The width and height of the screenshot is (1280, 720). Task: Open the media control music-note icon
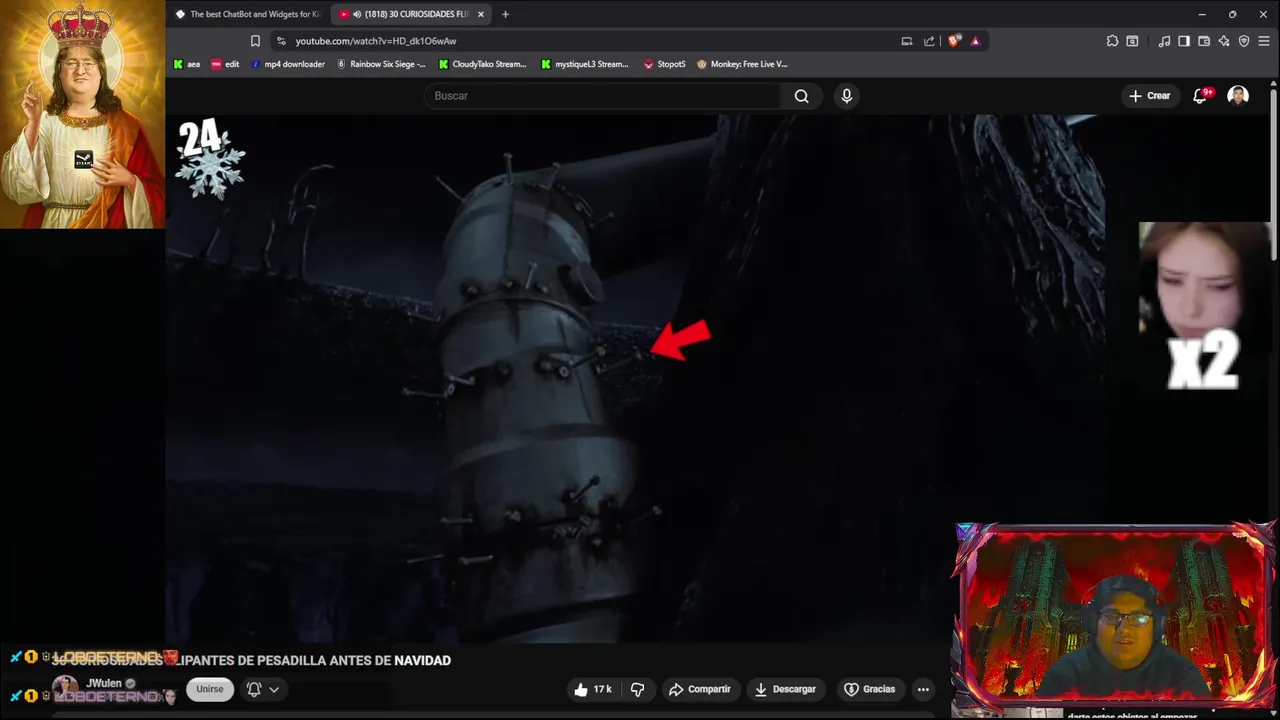[x=1164, y=41]
